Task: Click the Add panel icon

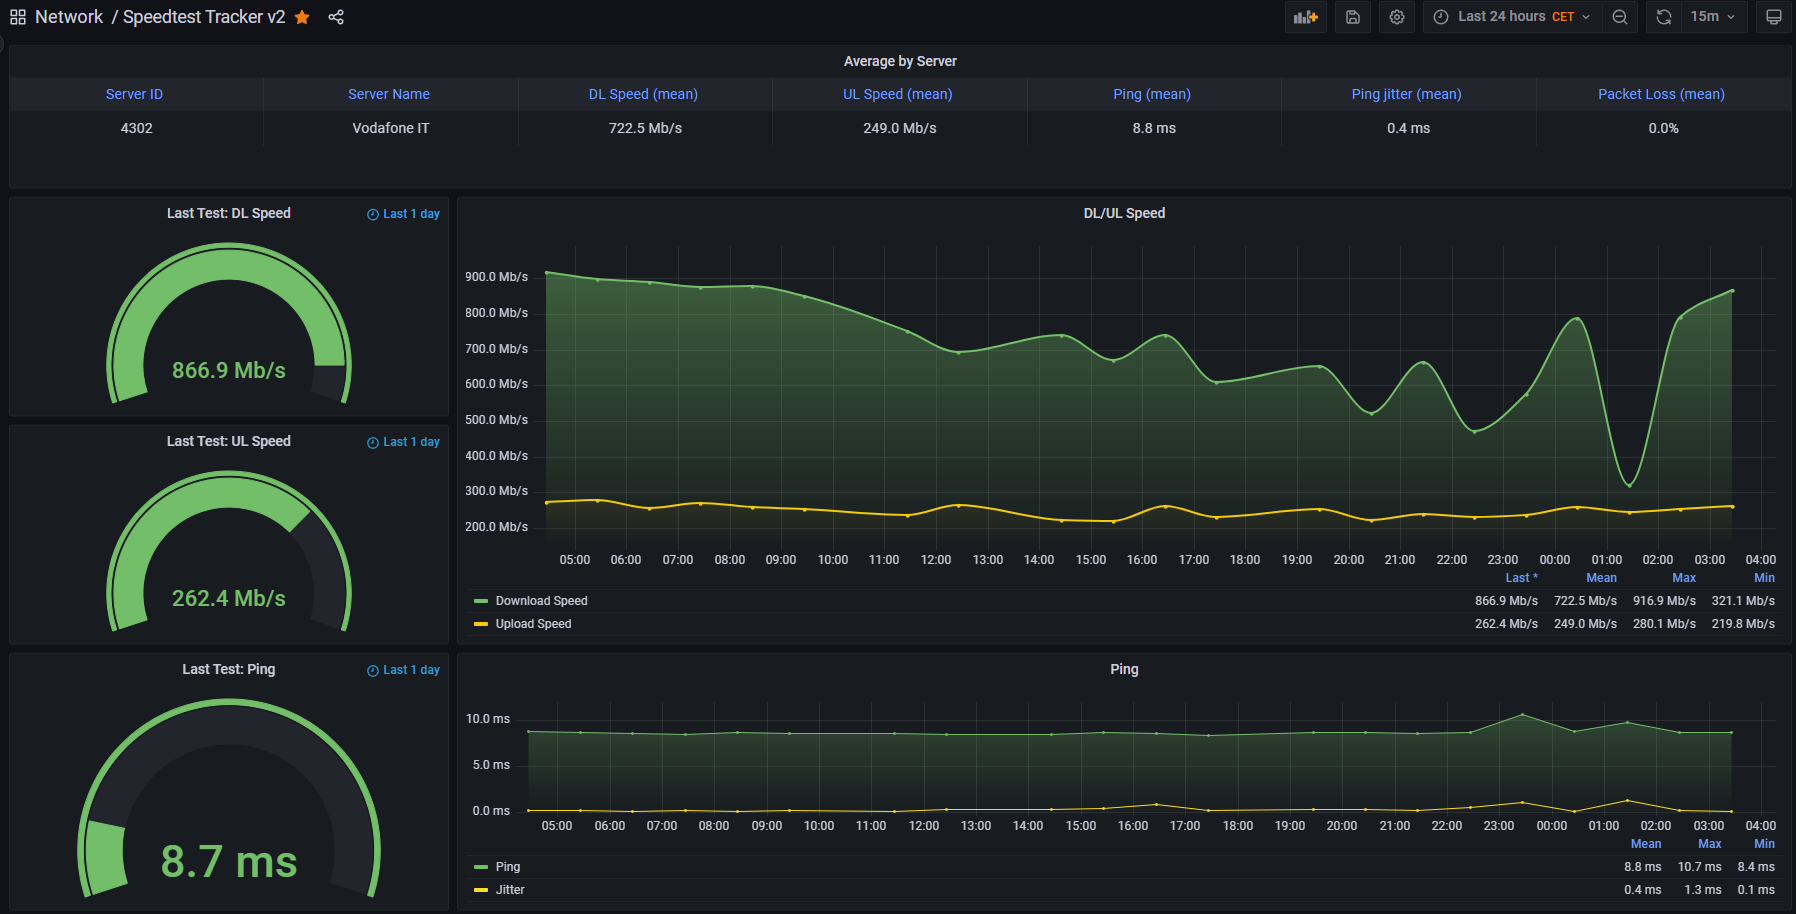Action: 1305,17
